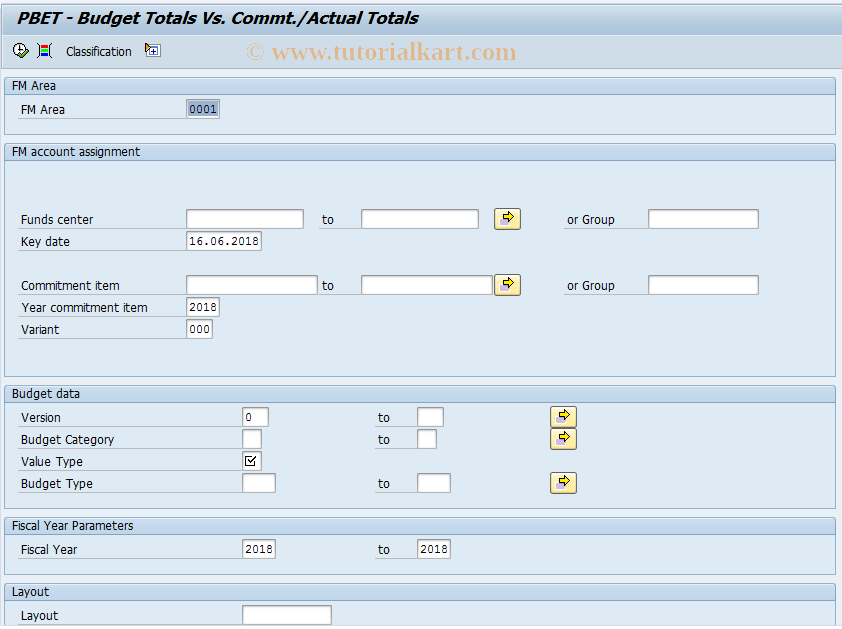Click the Year commitment item field

203,307
